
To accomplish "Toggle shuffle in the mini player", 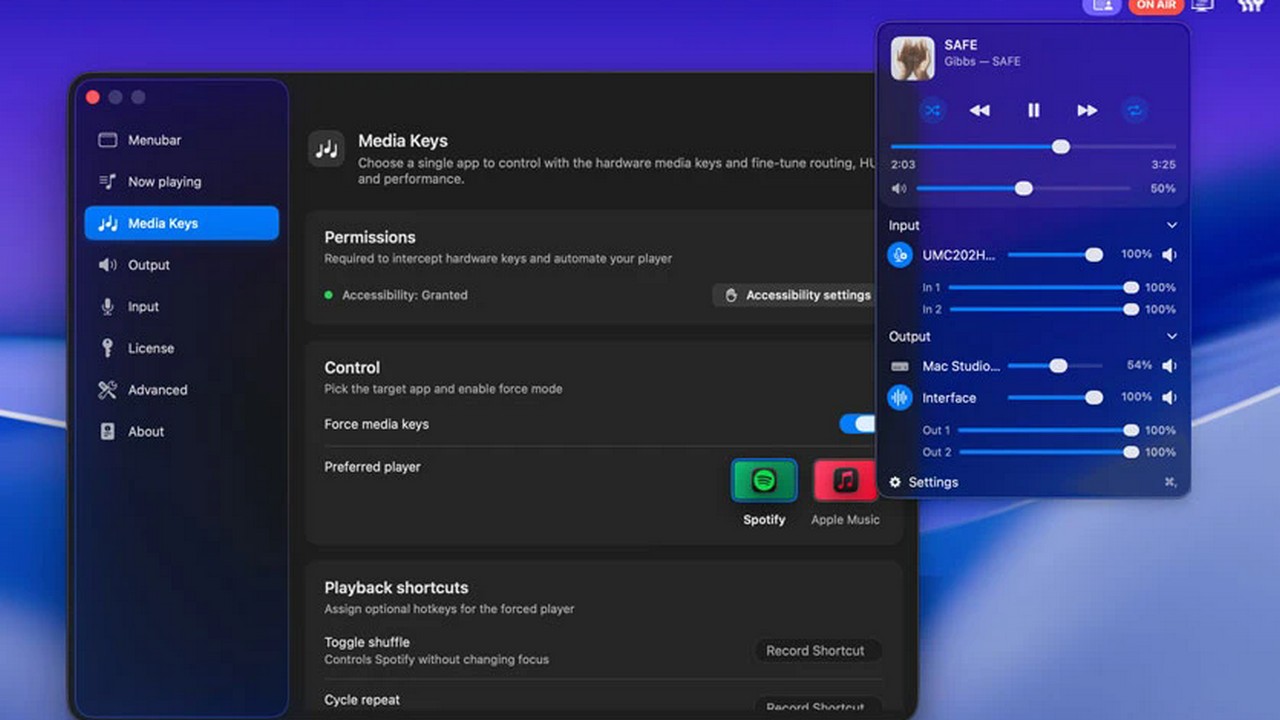I will (x=932, y=110).
